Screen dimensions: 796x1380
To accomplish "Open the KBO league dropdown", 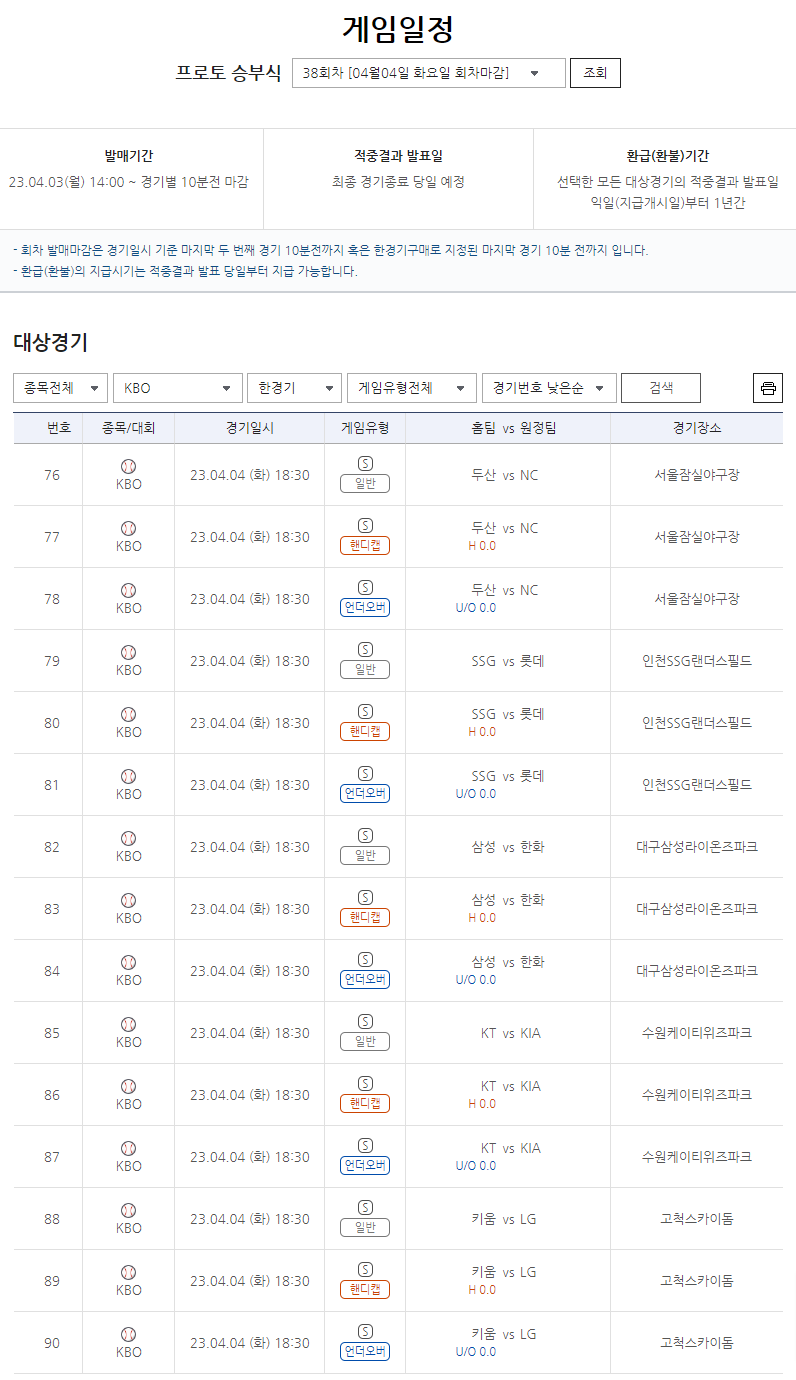I will point(177,388).
